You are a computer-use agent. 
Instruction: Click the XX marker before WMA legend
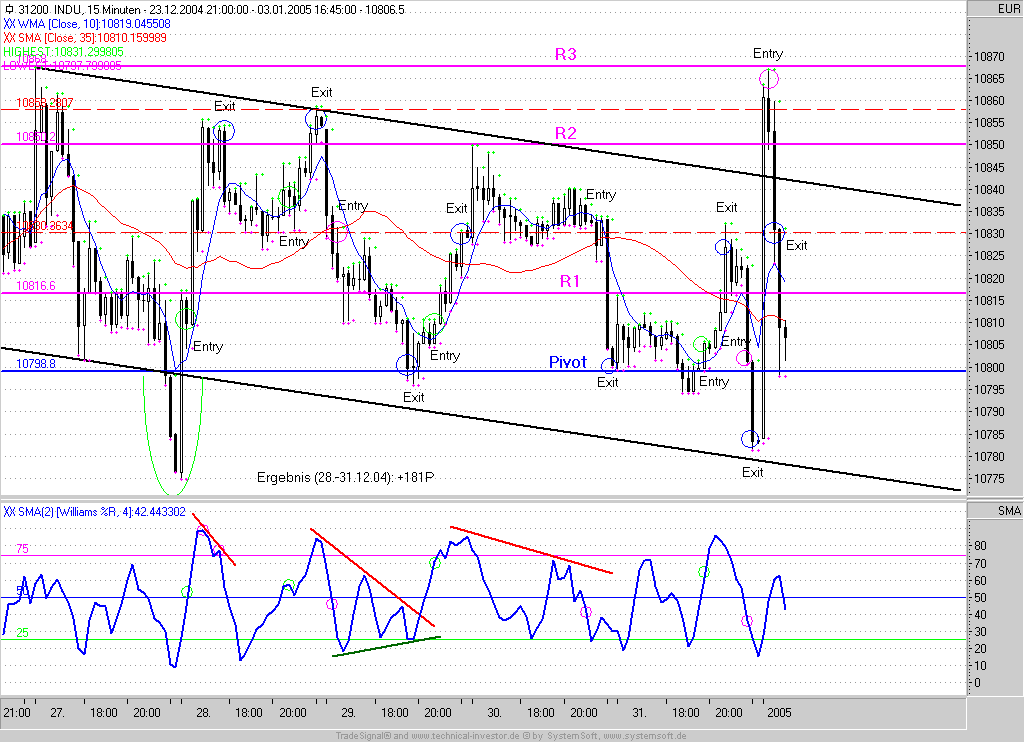click(9, 24)
